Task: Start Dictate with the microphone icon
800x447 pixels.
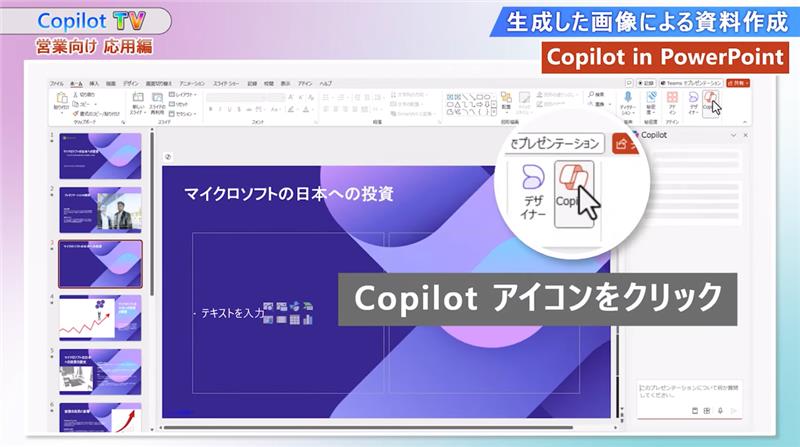Action: point(628,102)
